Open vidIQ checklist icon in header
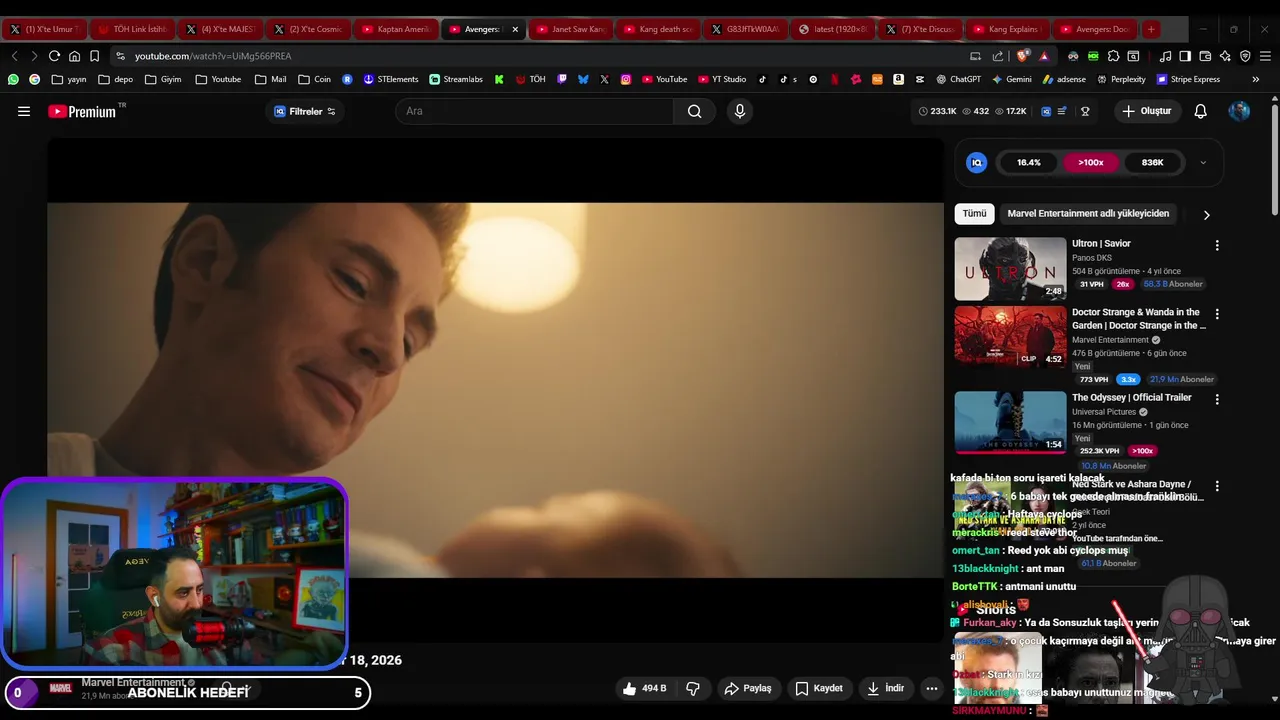Screen dimensions: 1280x720 coord(1062,111)
